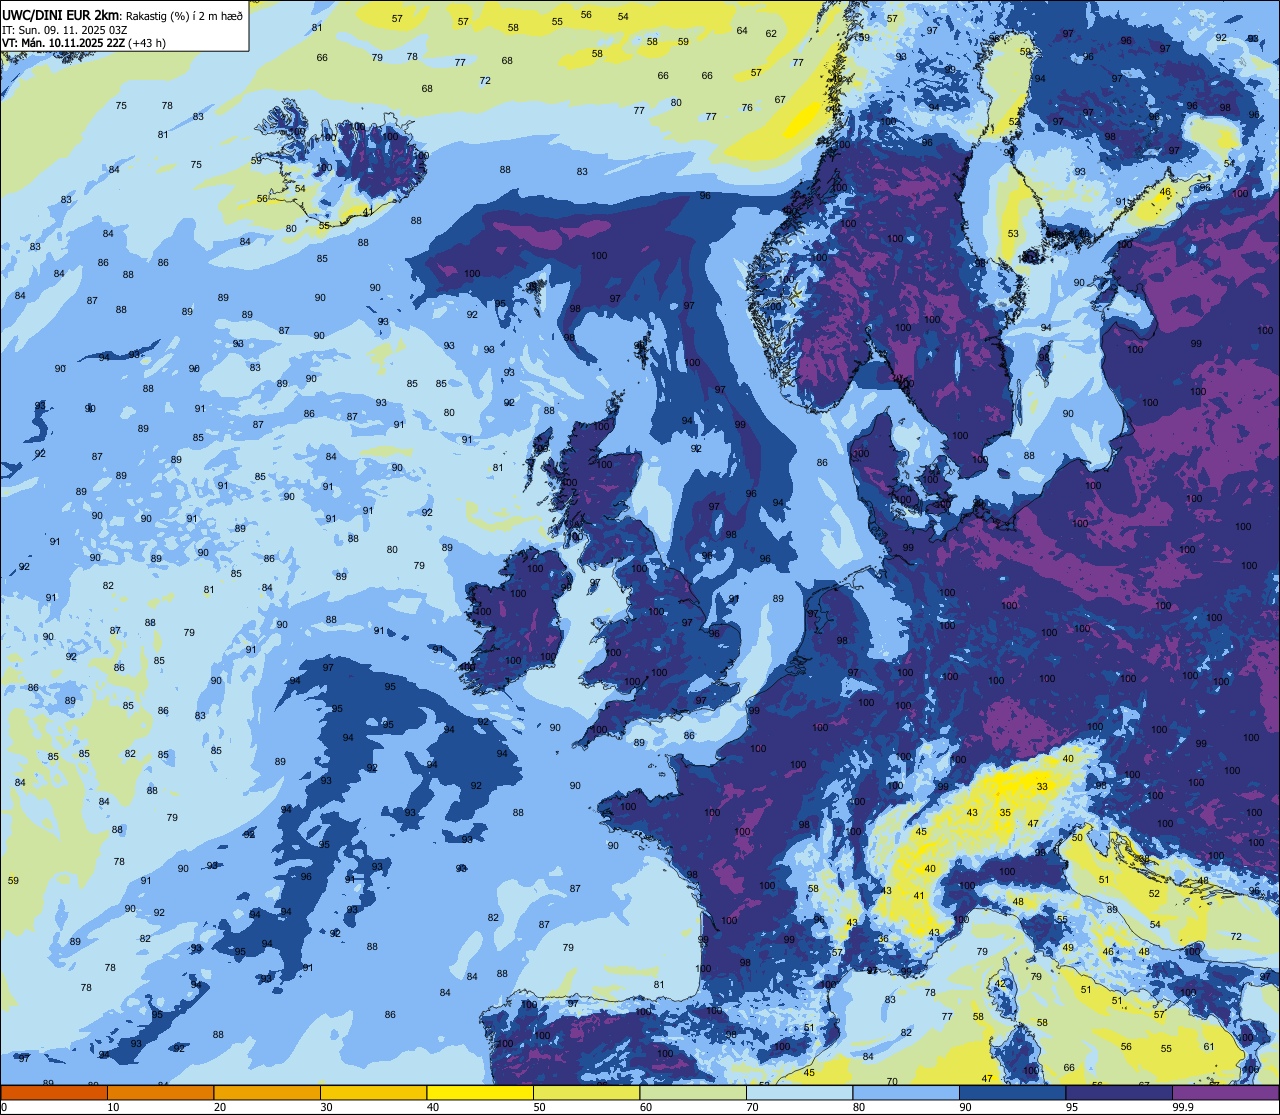Screen dimensions: 1280x1115
Task: Click the '10' label under the color legend
Action: (113, 1107)
